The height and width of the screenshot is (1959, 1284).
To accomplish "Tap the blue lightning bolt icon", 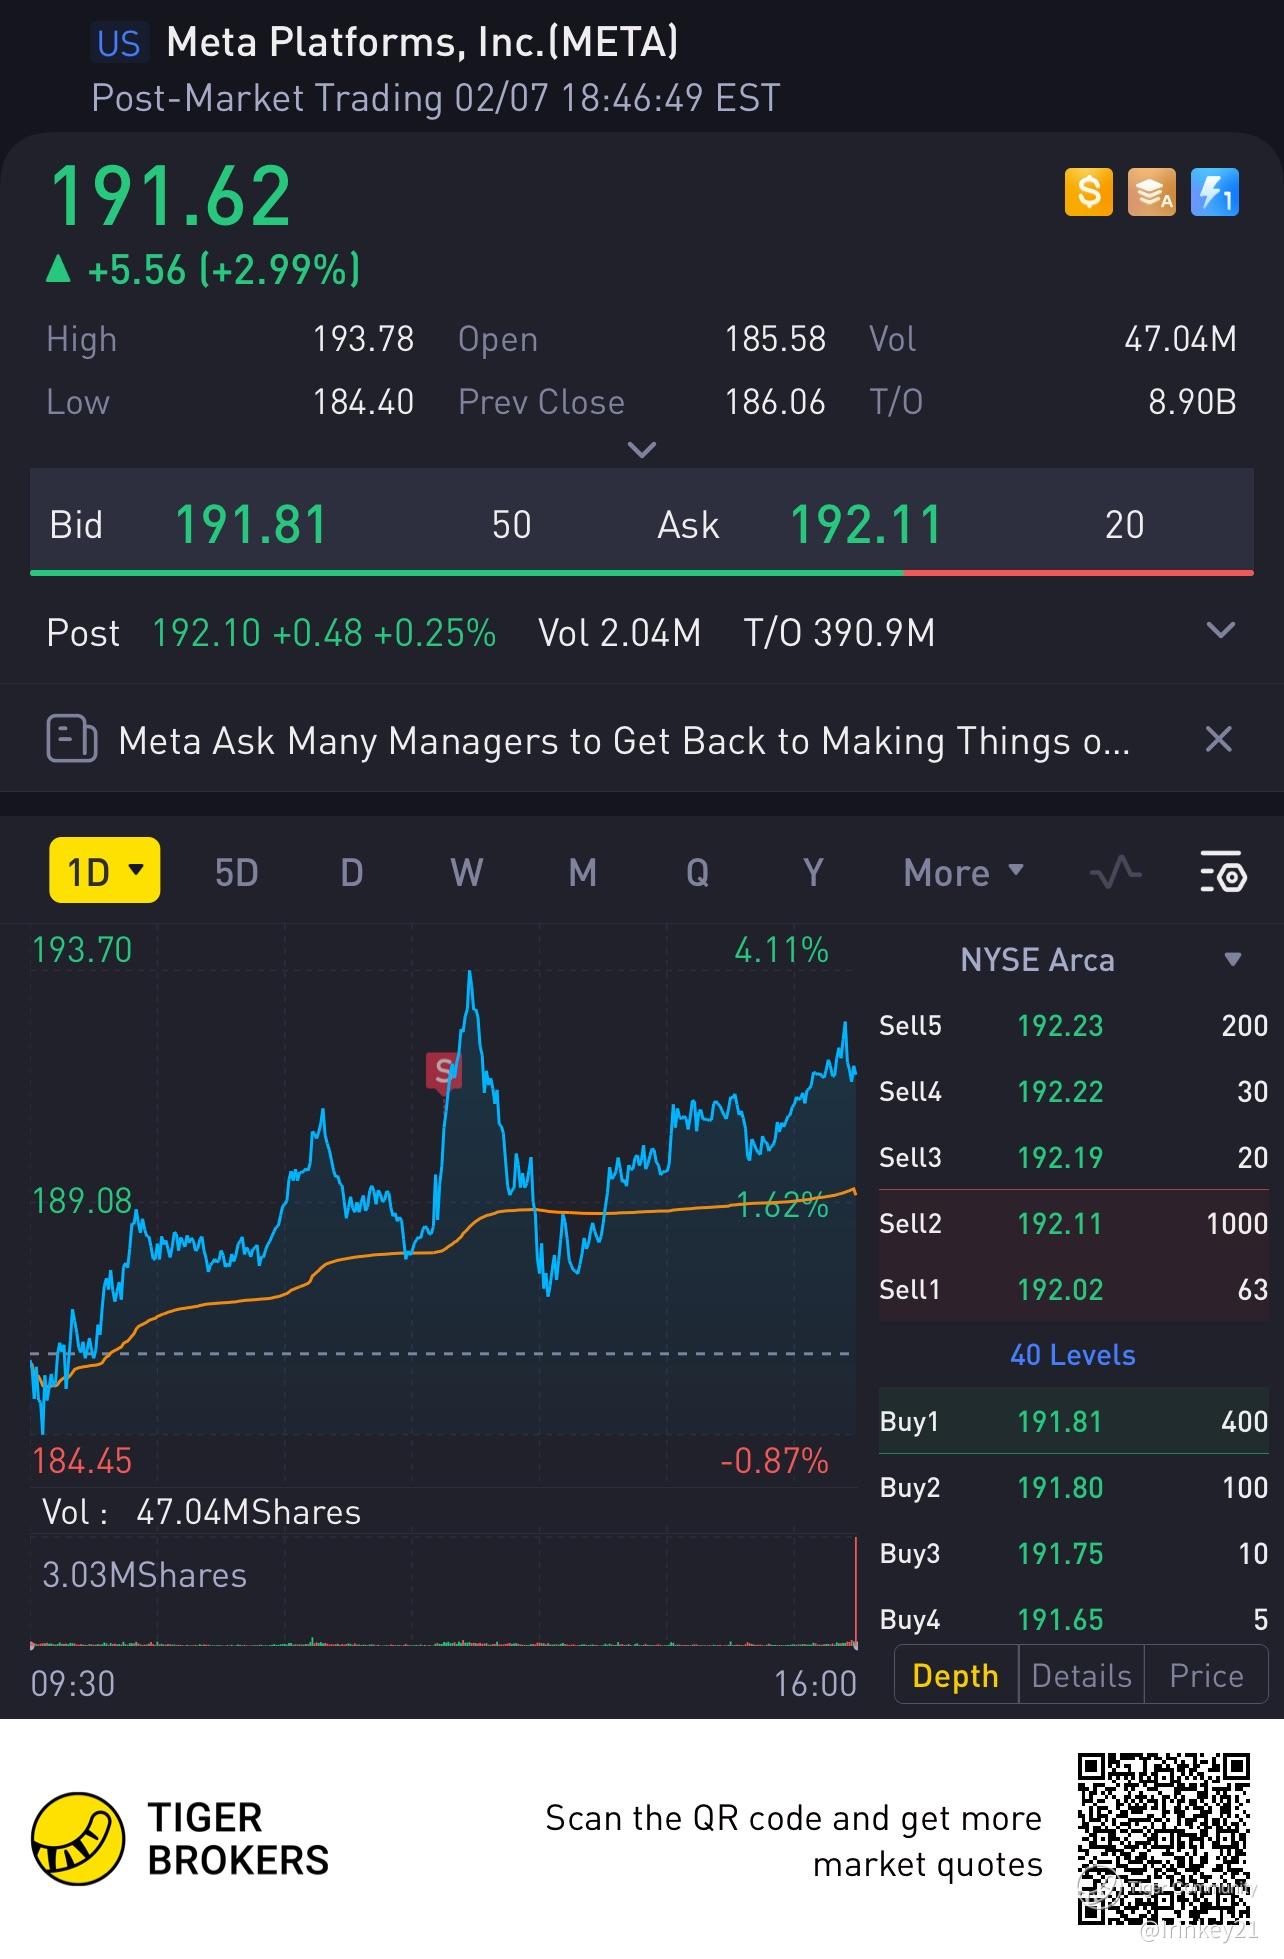I will (x=1215, y=192).
